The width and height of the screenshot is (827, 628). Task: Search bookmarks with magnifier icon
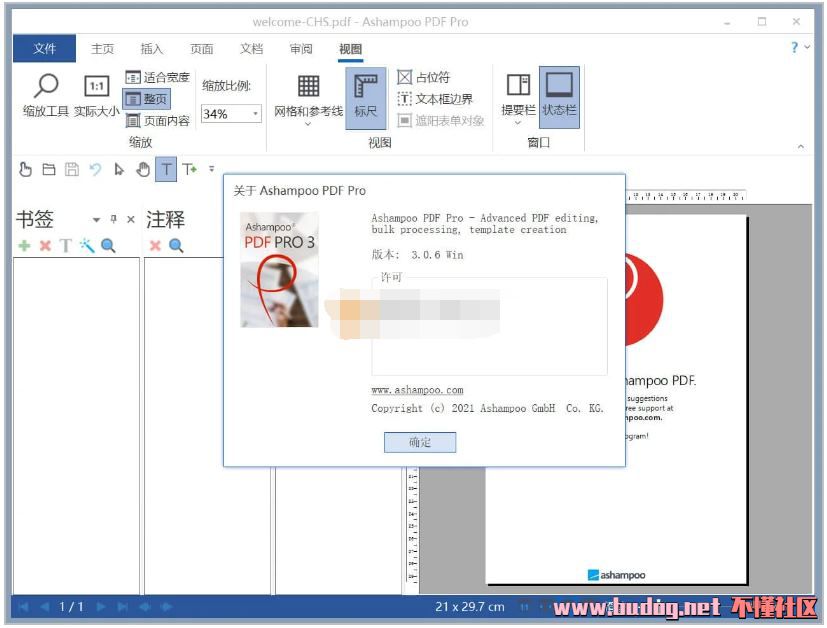[x=108, y=245]
